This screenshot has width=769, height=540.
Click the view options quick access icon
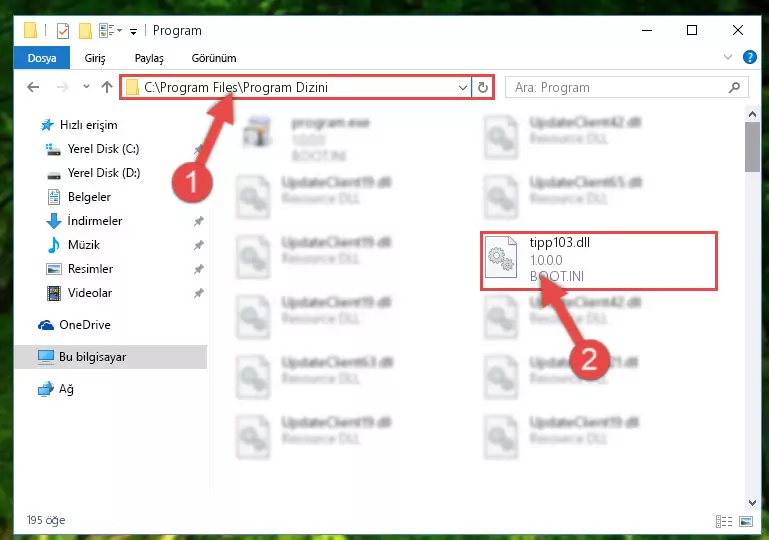point(110,30)
